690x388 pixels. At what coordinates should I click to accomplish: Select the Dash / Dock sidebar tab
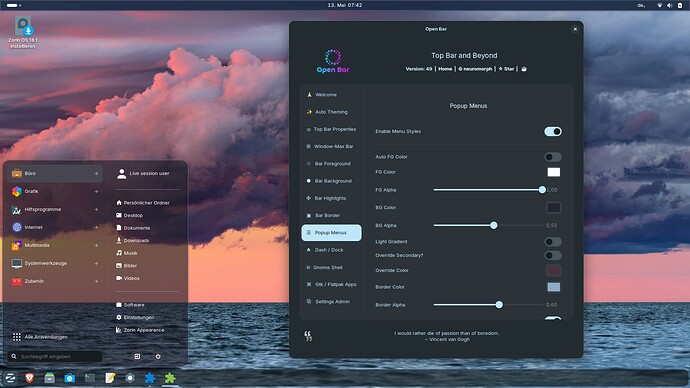click(x=331, y=250)
